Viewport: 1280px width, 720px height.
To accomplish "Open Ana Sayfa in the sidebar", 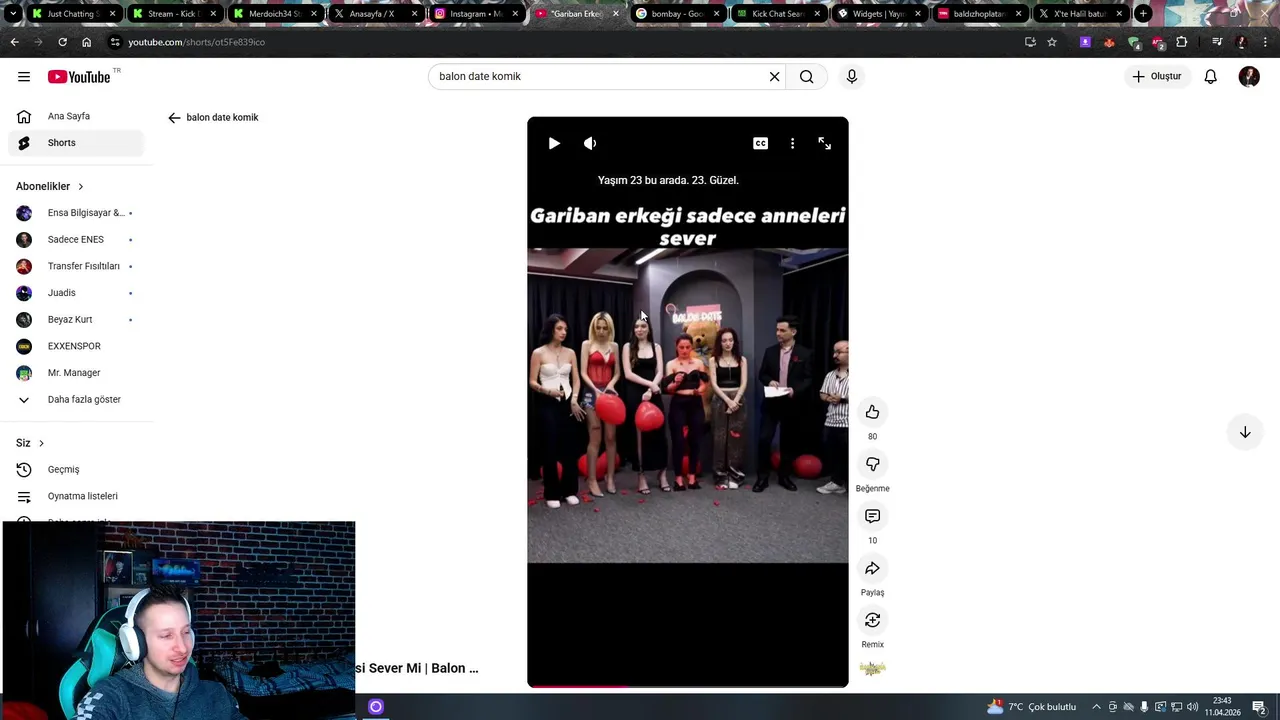I will pyautogui.click(x=76, y=116).
